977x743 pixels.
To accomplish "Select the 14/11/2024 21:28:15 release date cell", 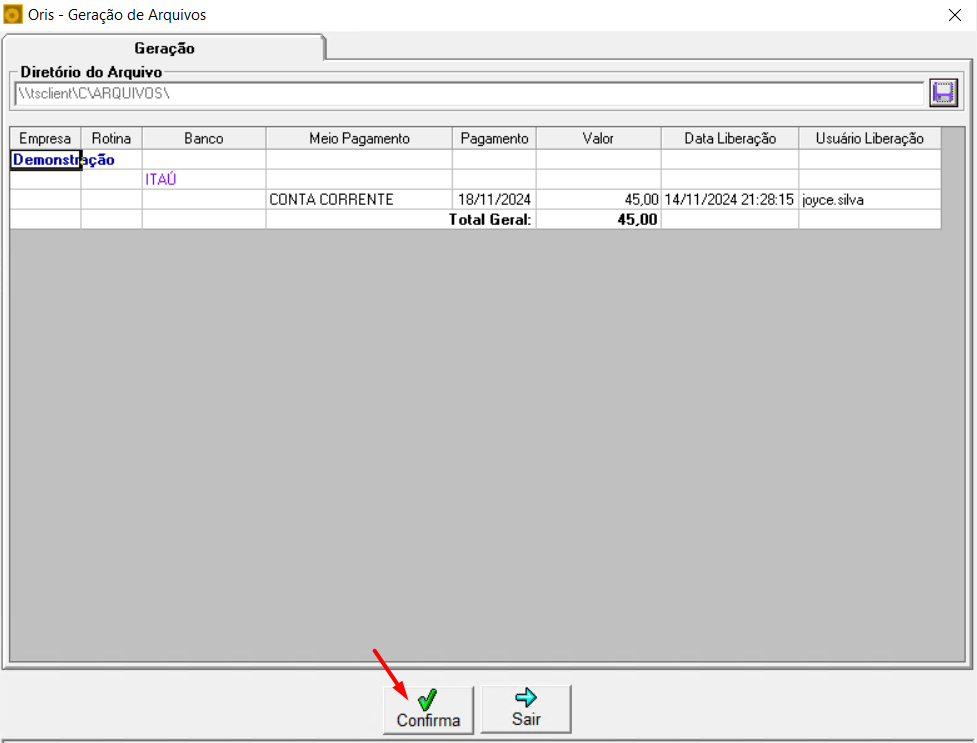I will pyautogui.click(x=730, y=199).
